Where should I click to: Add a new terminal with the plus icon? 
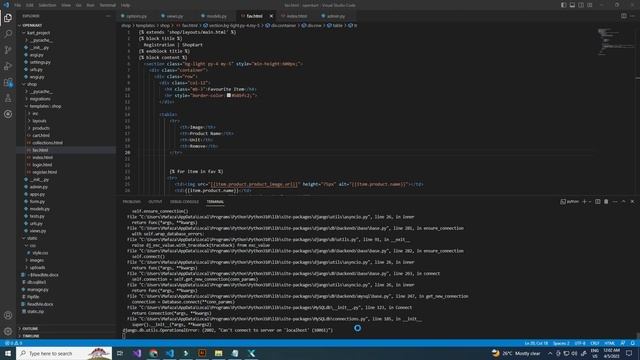tap(584, 202)
